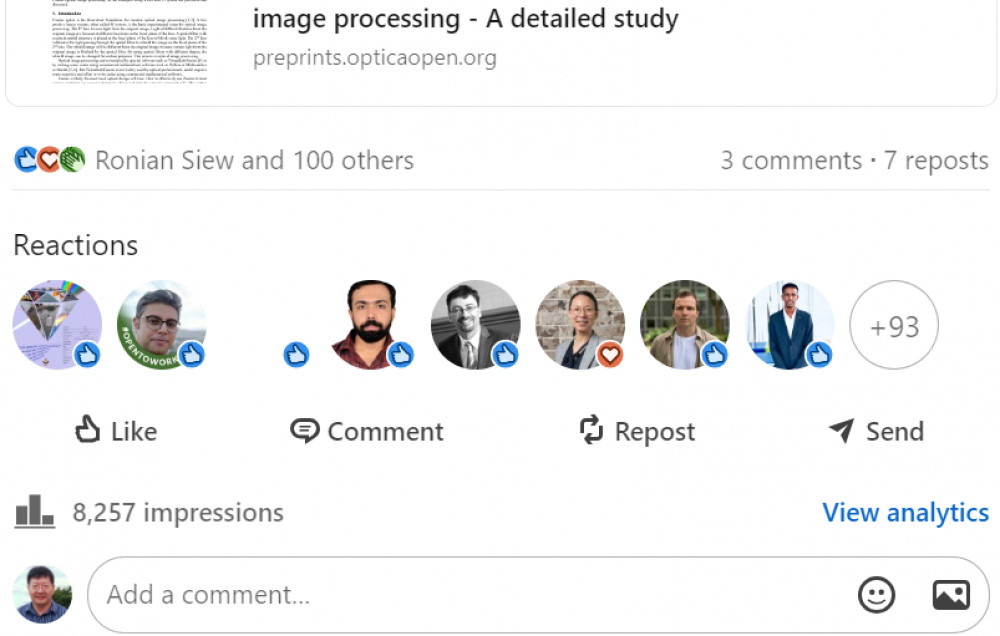Click the Comment speech bubble icon
This screenshot has width=1000, height=636.
304,431
